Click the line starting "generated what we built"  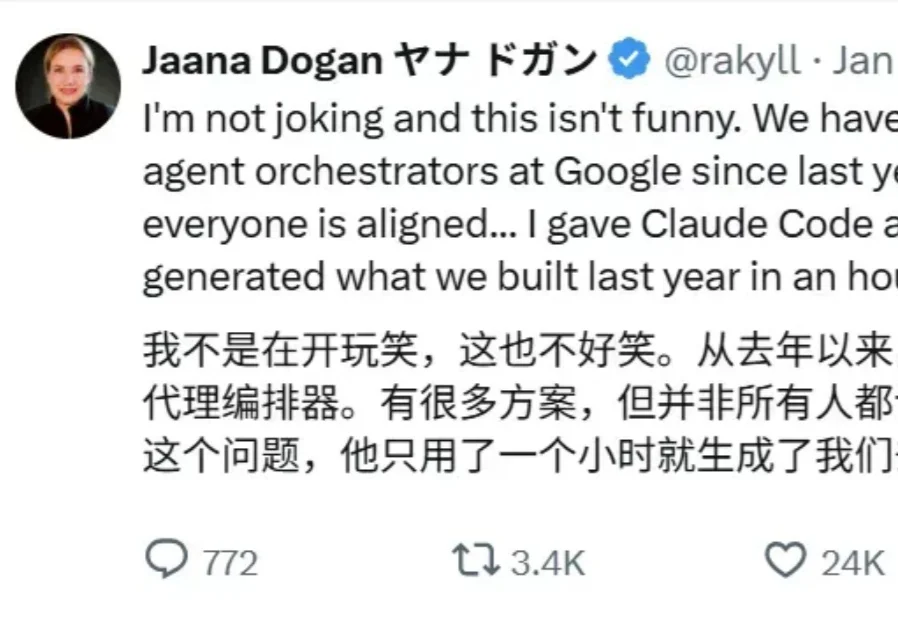coord(520,277)
